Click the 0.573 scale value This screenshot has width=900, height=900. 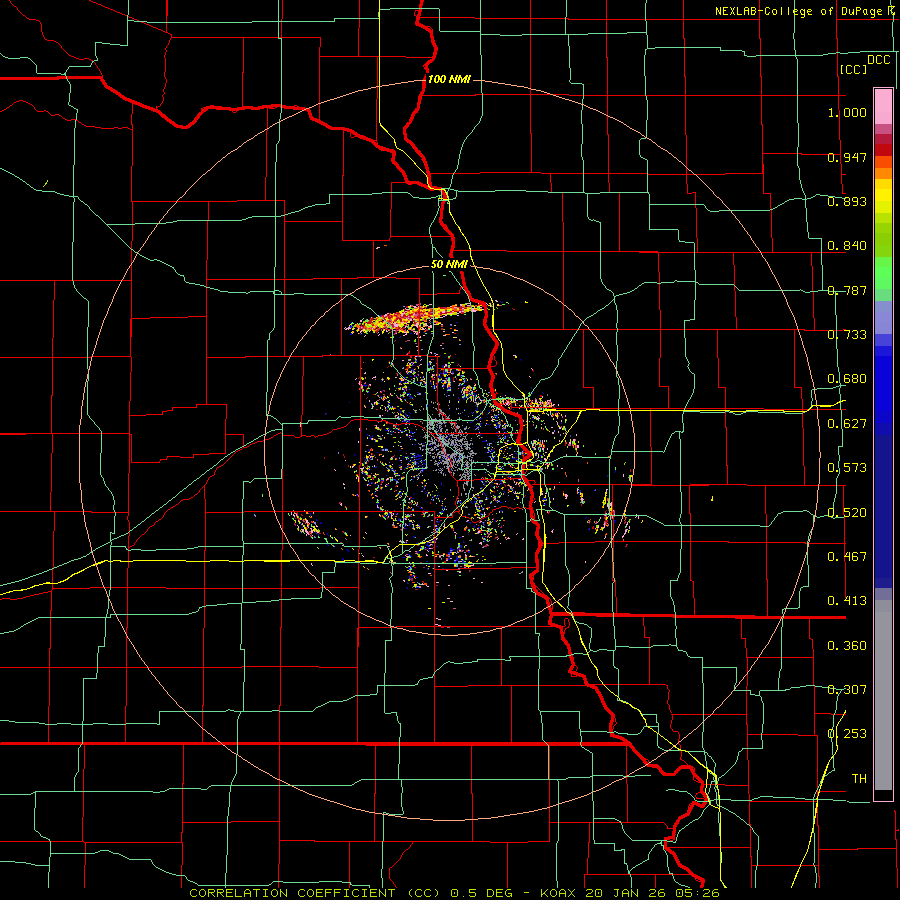(847, 468)
